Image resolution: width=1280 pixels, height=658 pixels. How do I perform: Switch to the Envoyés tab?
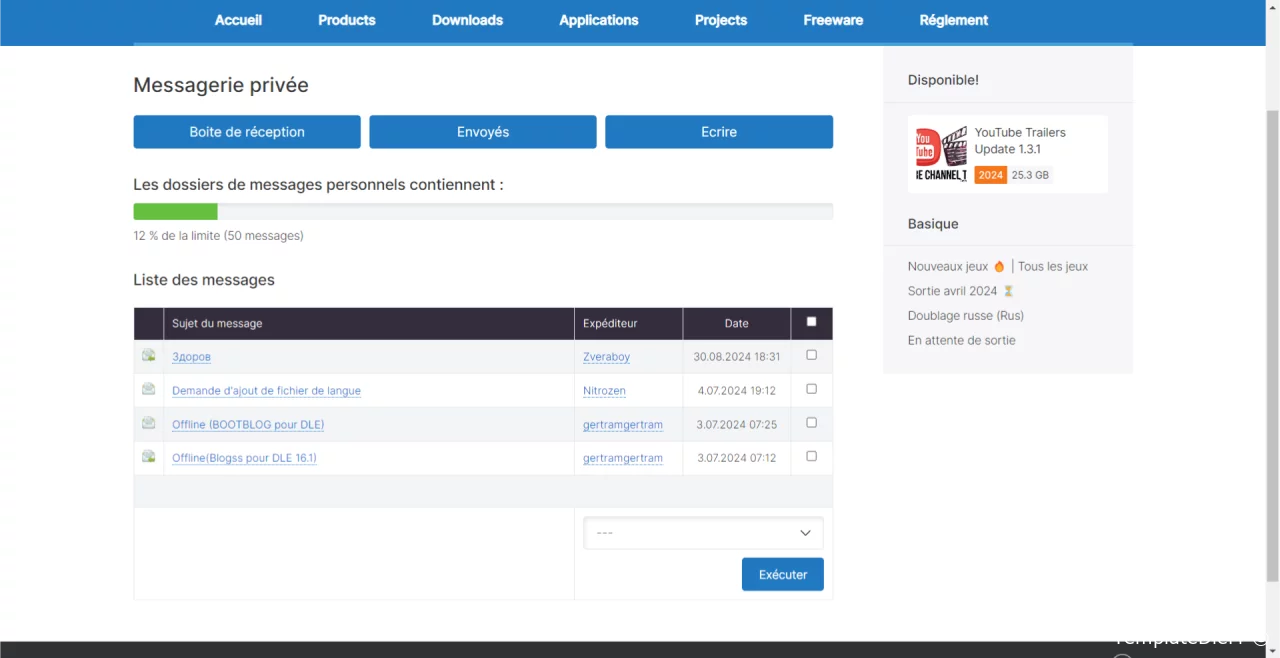pos(483,132)
